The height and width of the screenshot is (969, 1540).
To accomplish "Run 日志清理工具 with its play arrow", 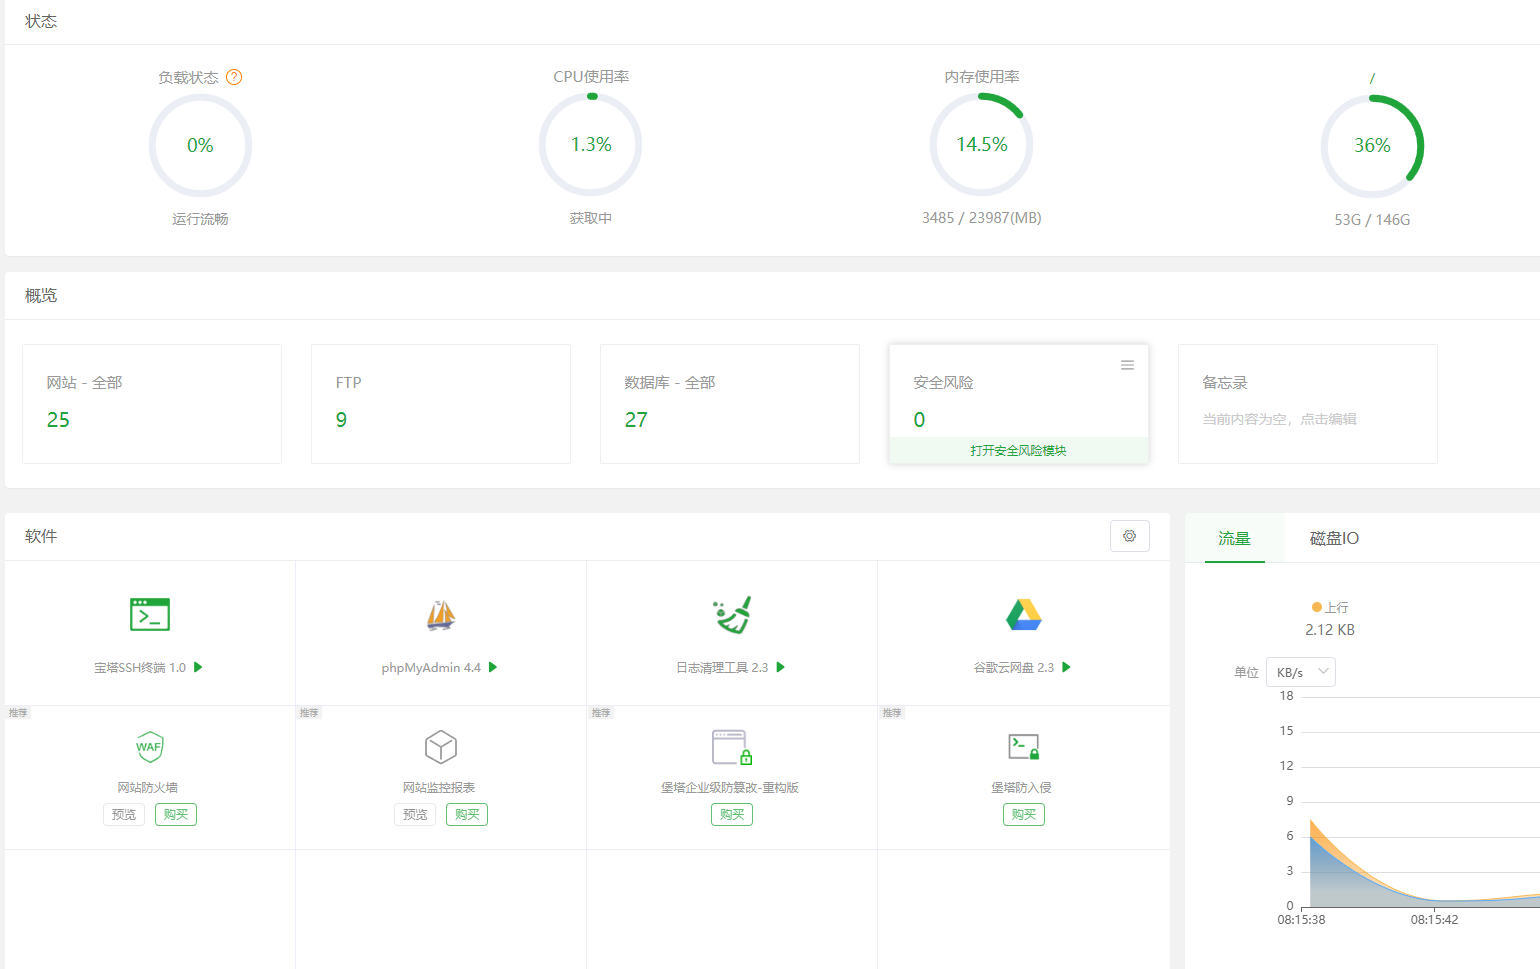I will pos(781,667).
